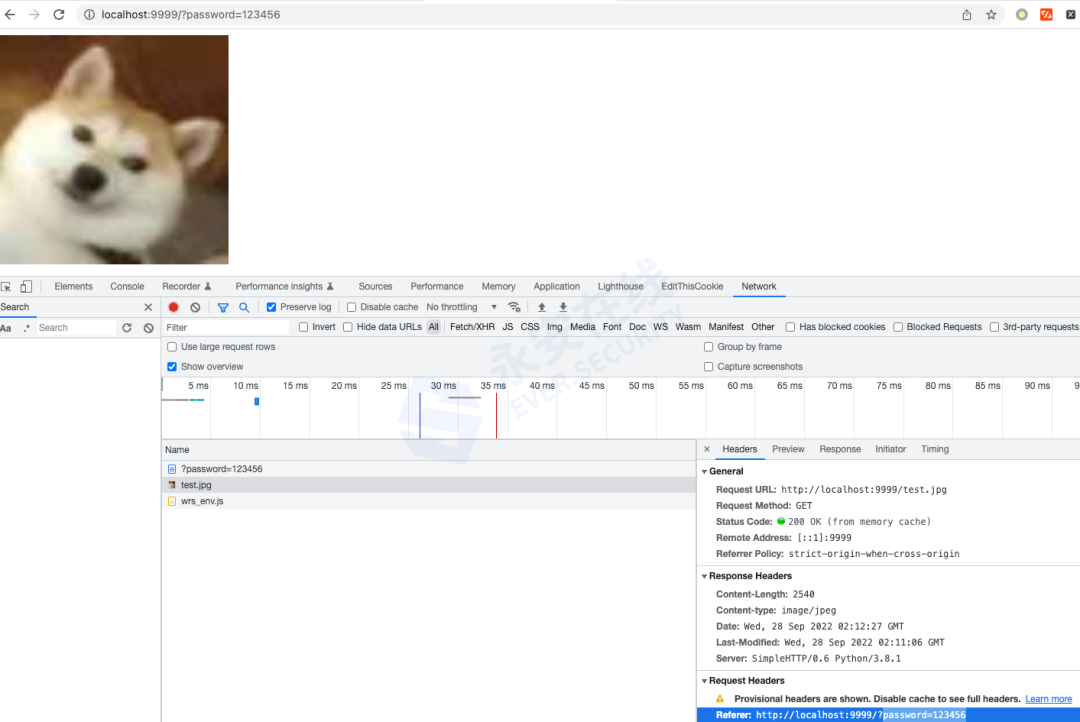
Task: Show the Preview tab of request
Action: [788, 449]
